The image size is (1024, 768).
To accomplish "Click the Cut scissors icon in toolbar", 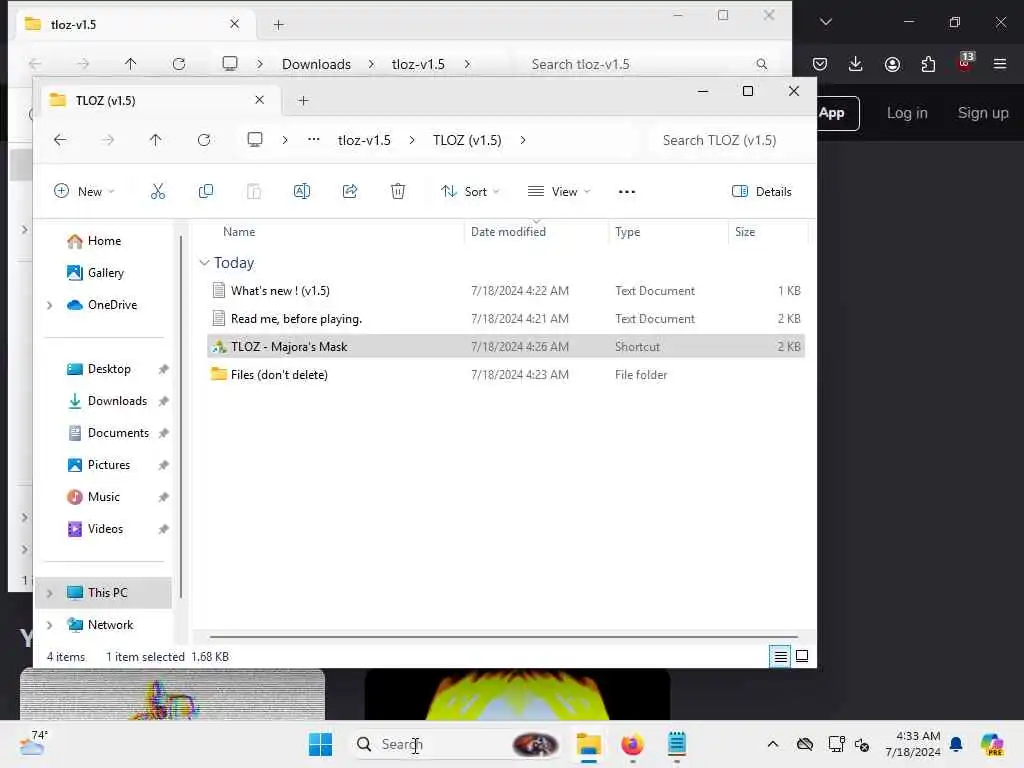I will pos(157,191).
